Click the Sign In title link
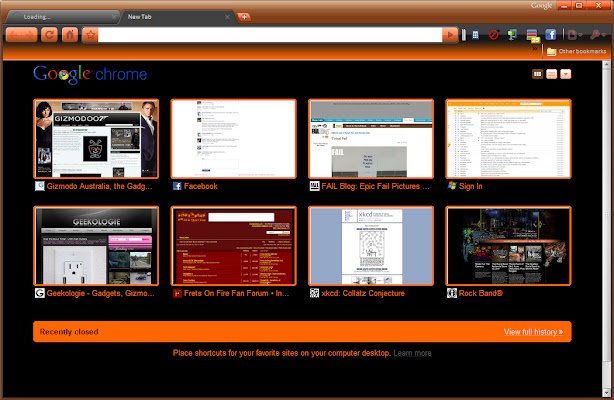Image resolution: width=614 pixels, height=400 pixels. point(470,186)
